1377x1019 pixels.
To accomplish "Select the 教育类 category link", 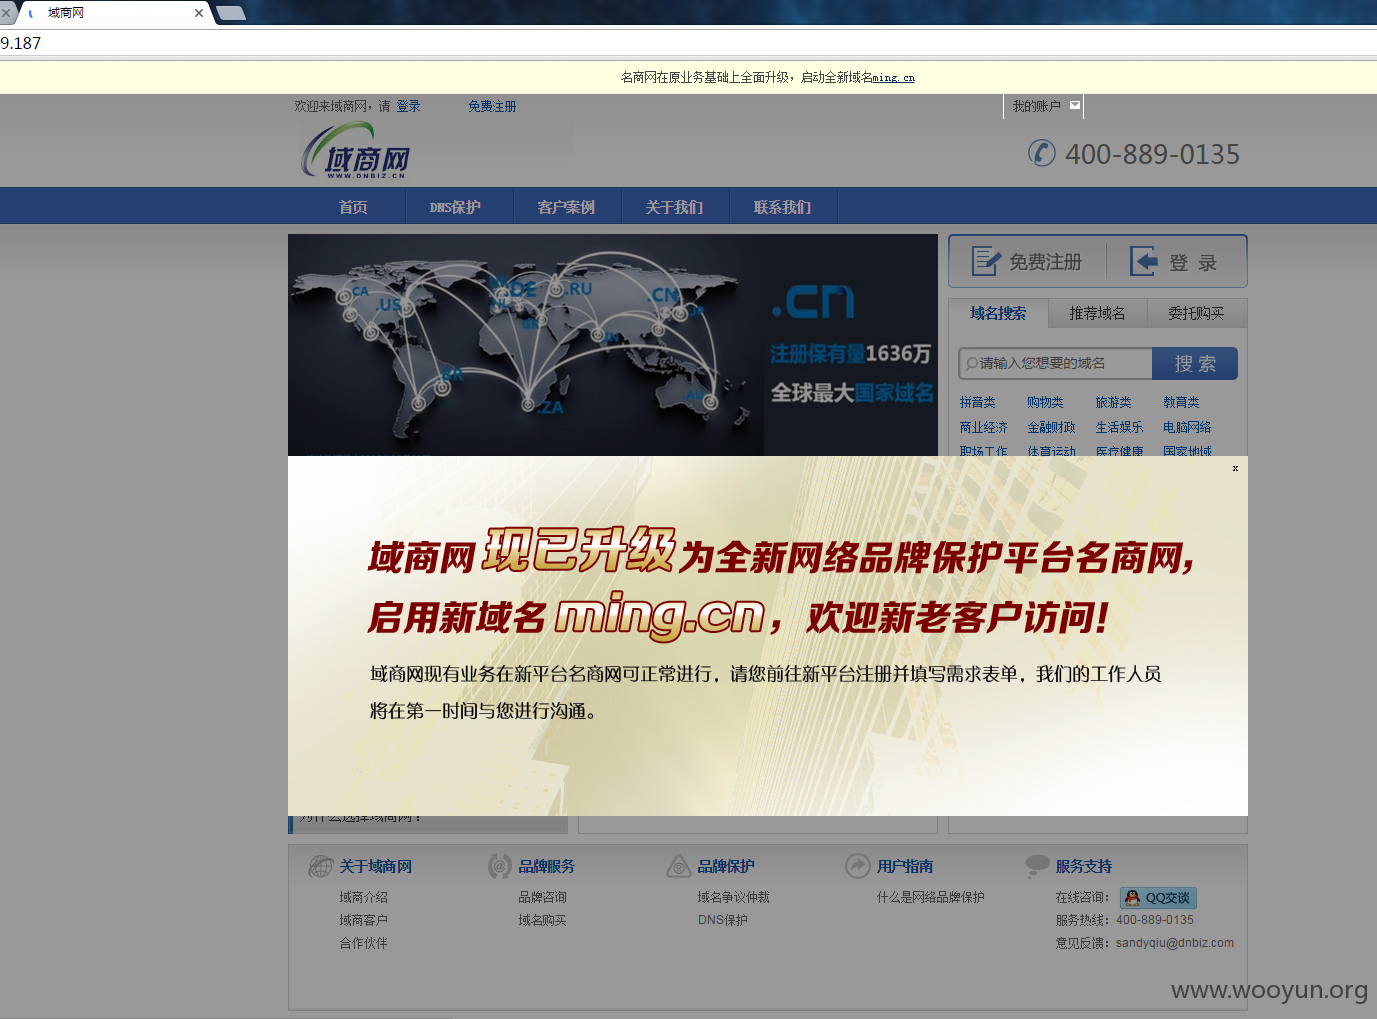I will click(1181, 402).
